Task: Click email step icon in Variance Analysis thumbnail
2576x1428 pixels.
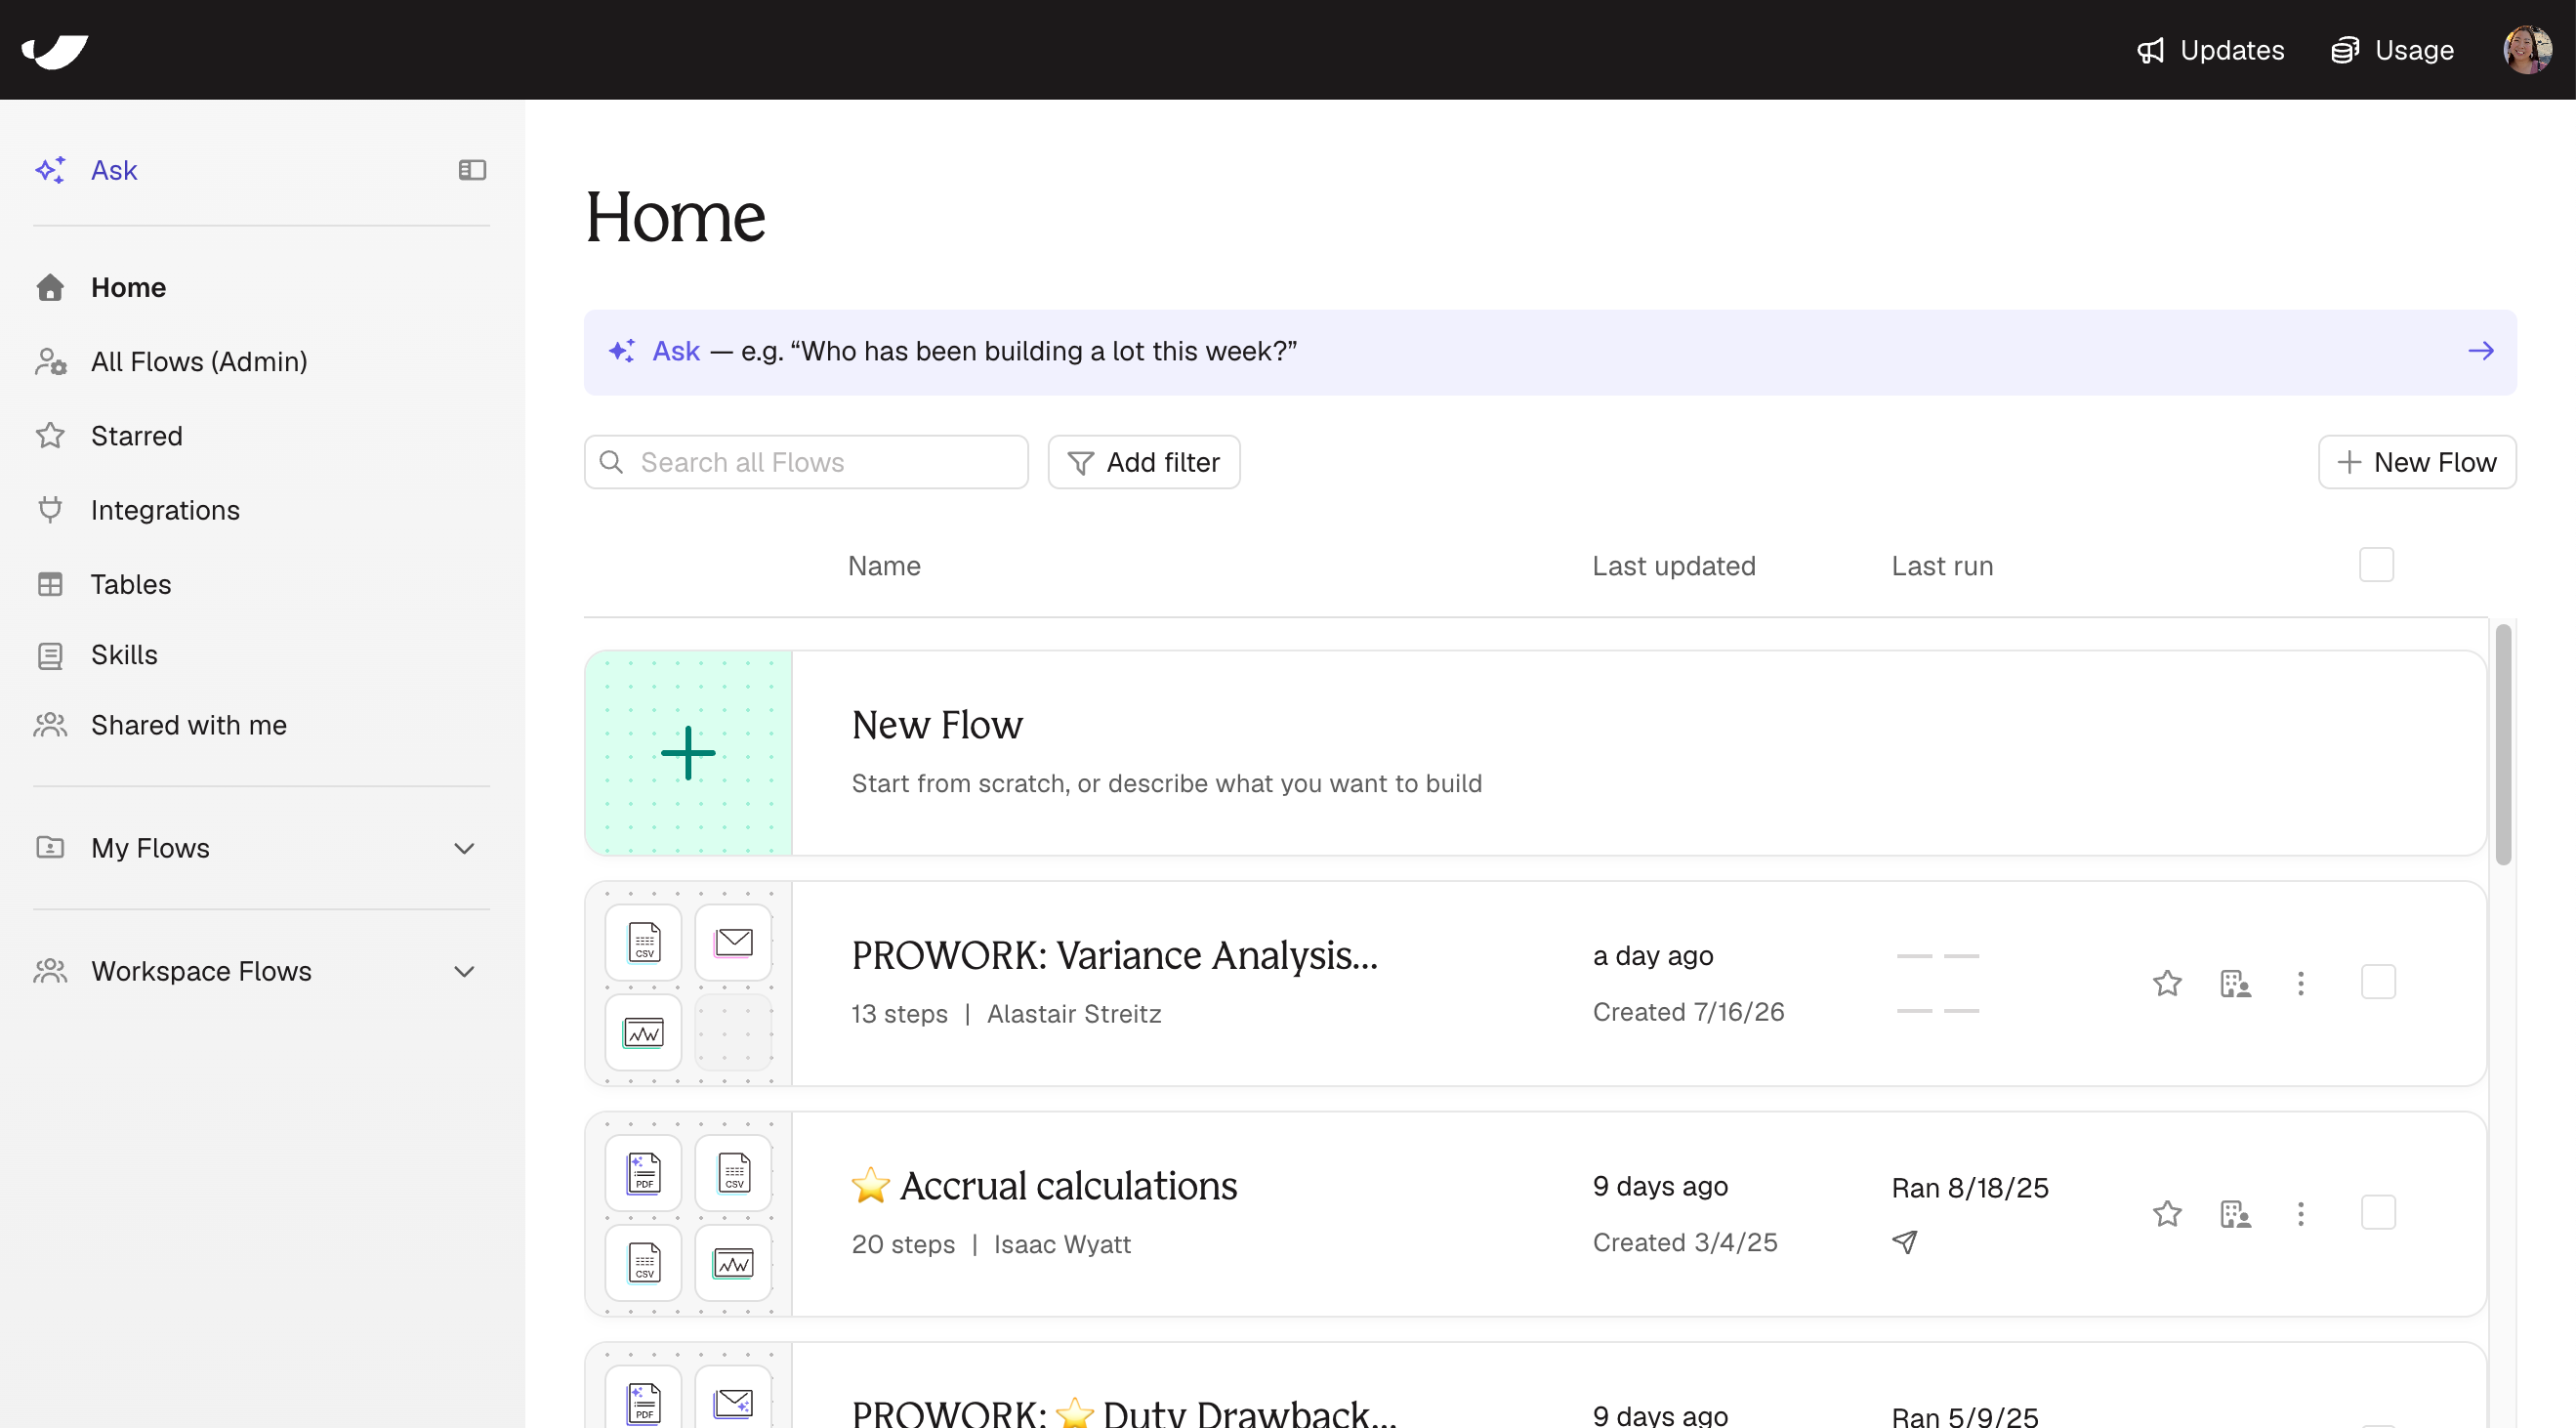Action: tap(734, 942)
